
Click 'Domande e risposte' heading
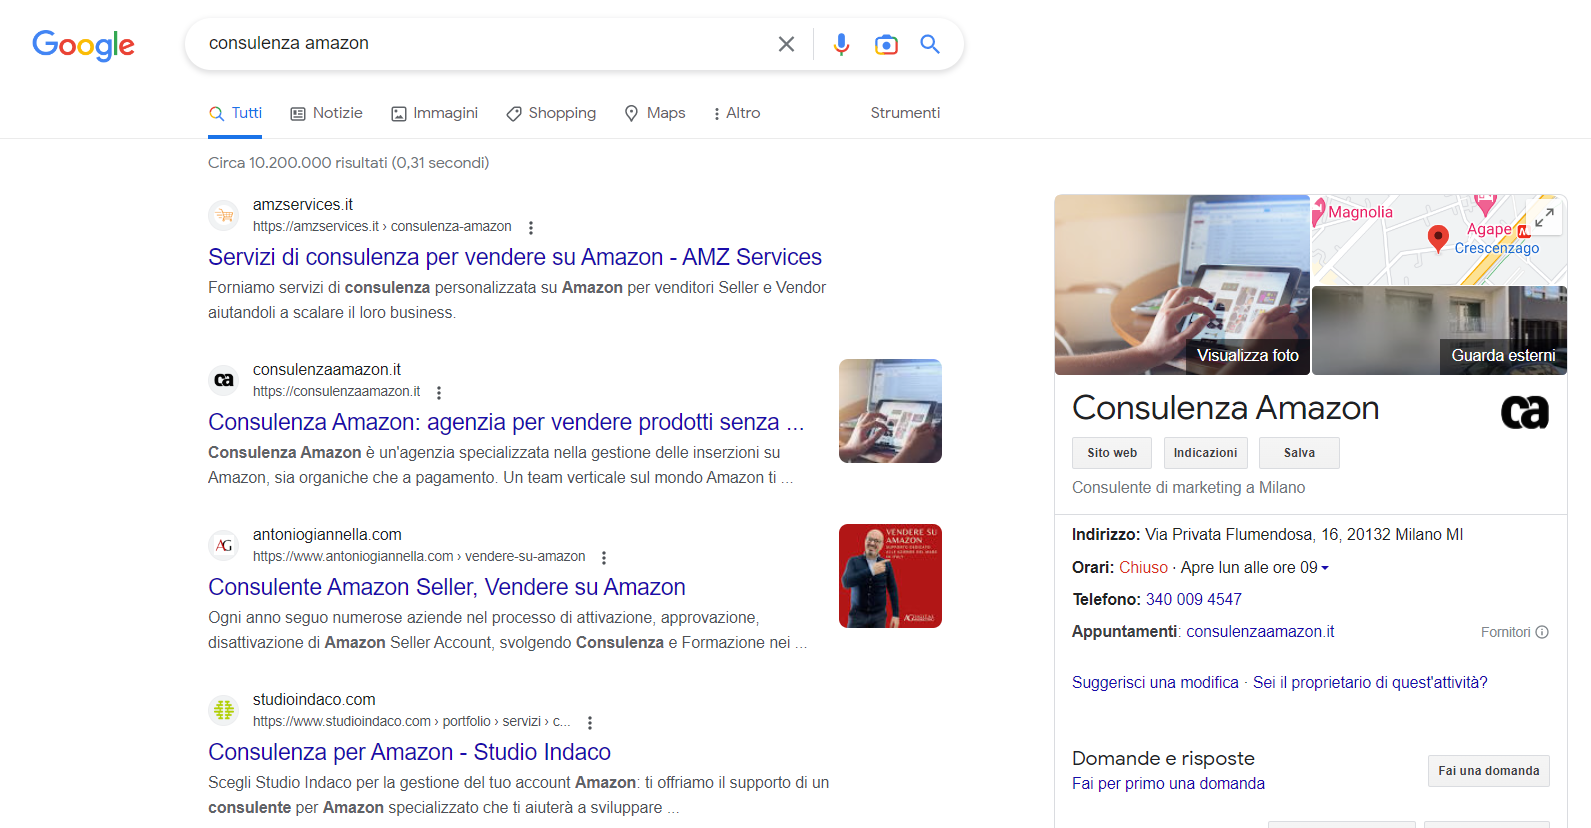[x=1163, y=758]
